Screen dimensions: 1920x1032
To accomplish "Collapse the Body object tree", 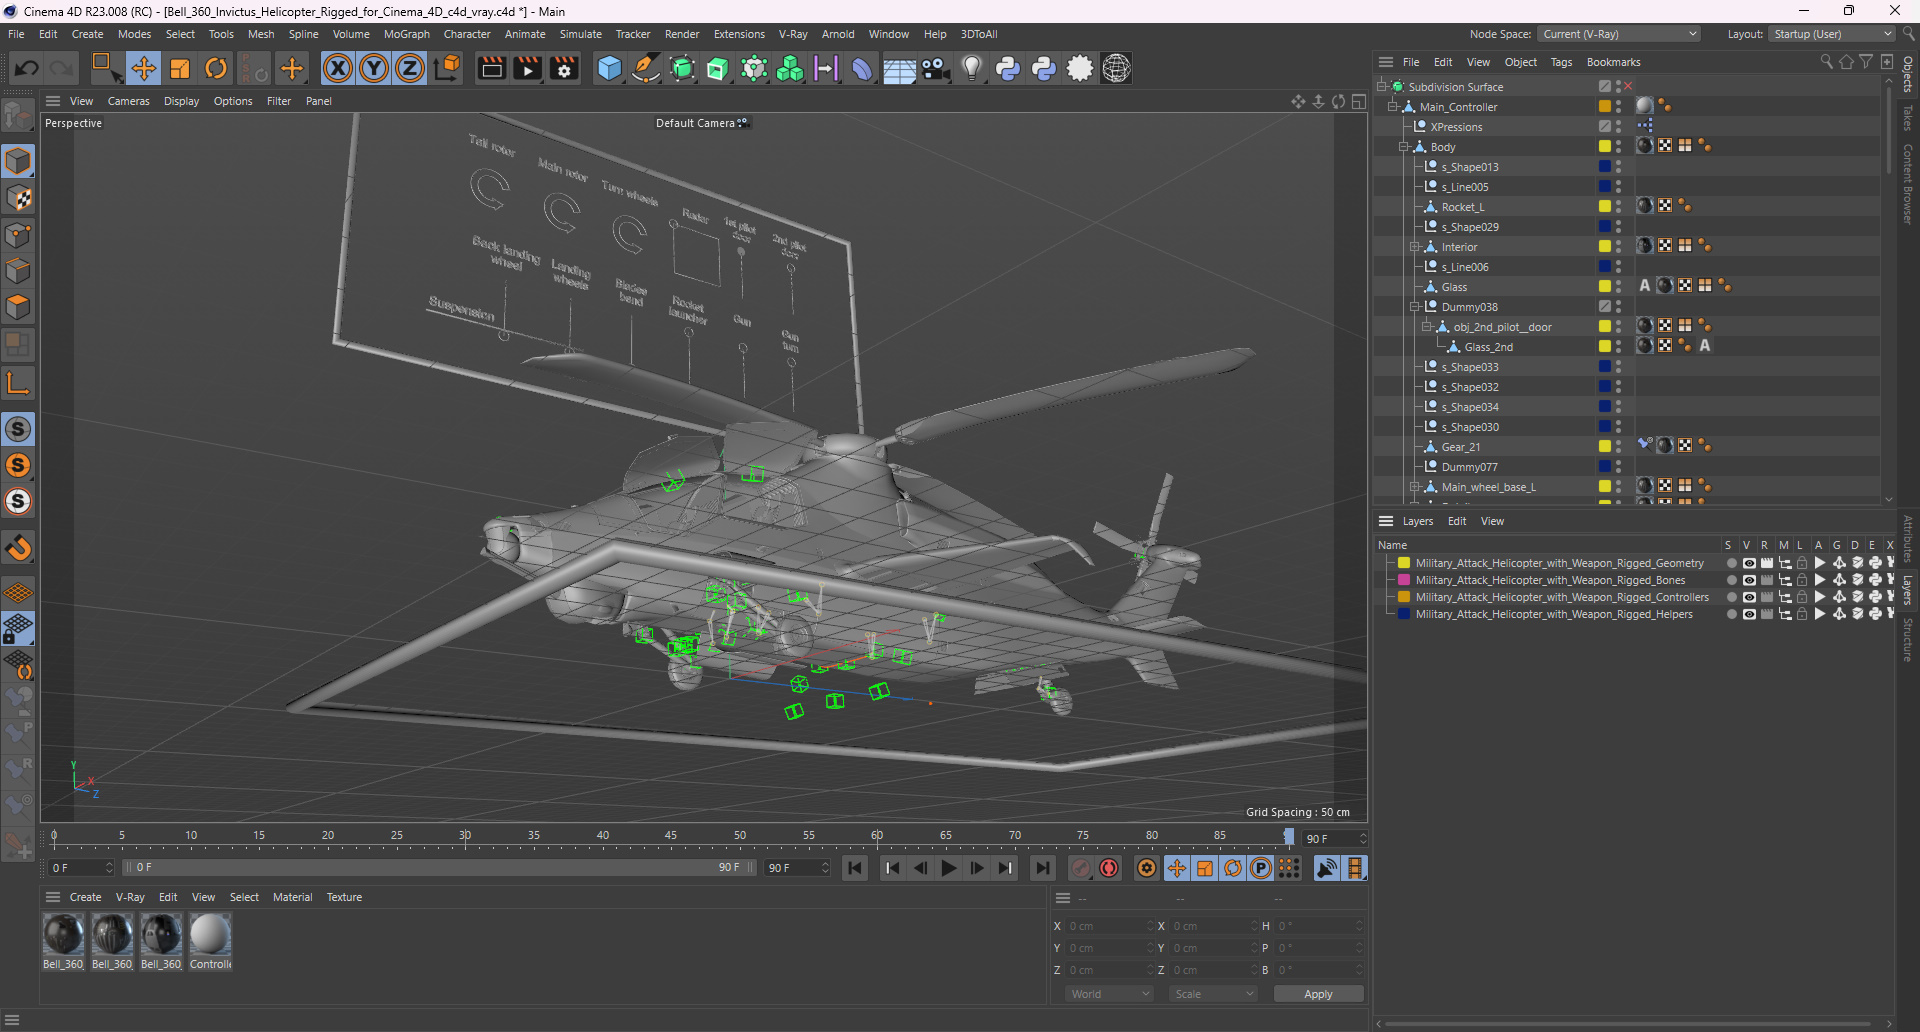I will [1404, 147].
